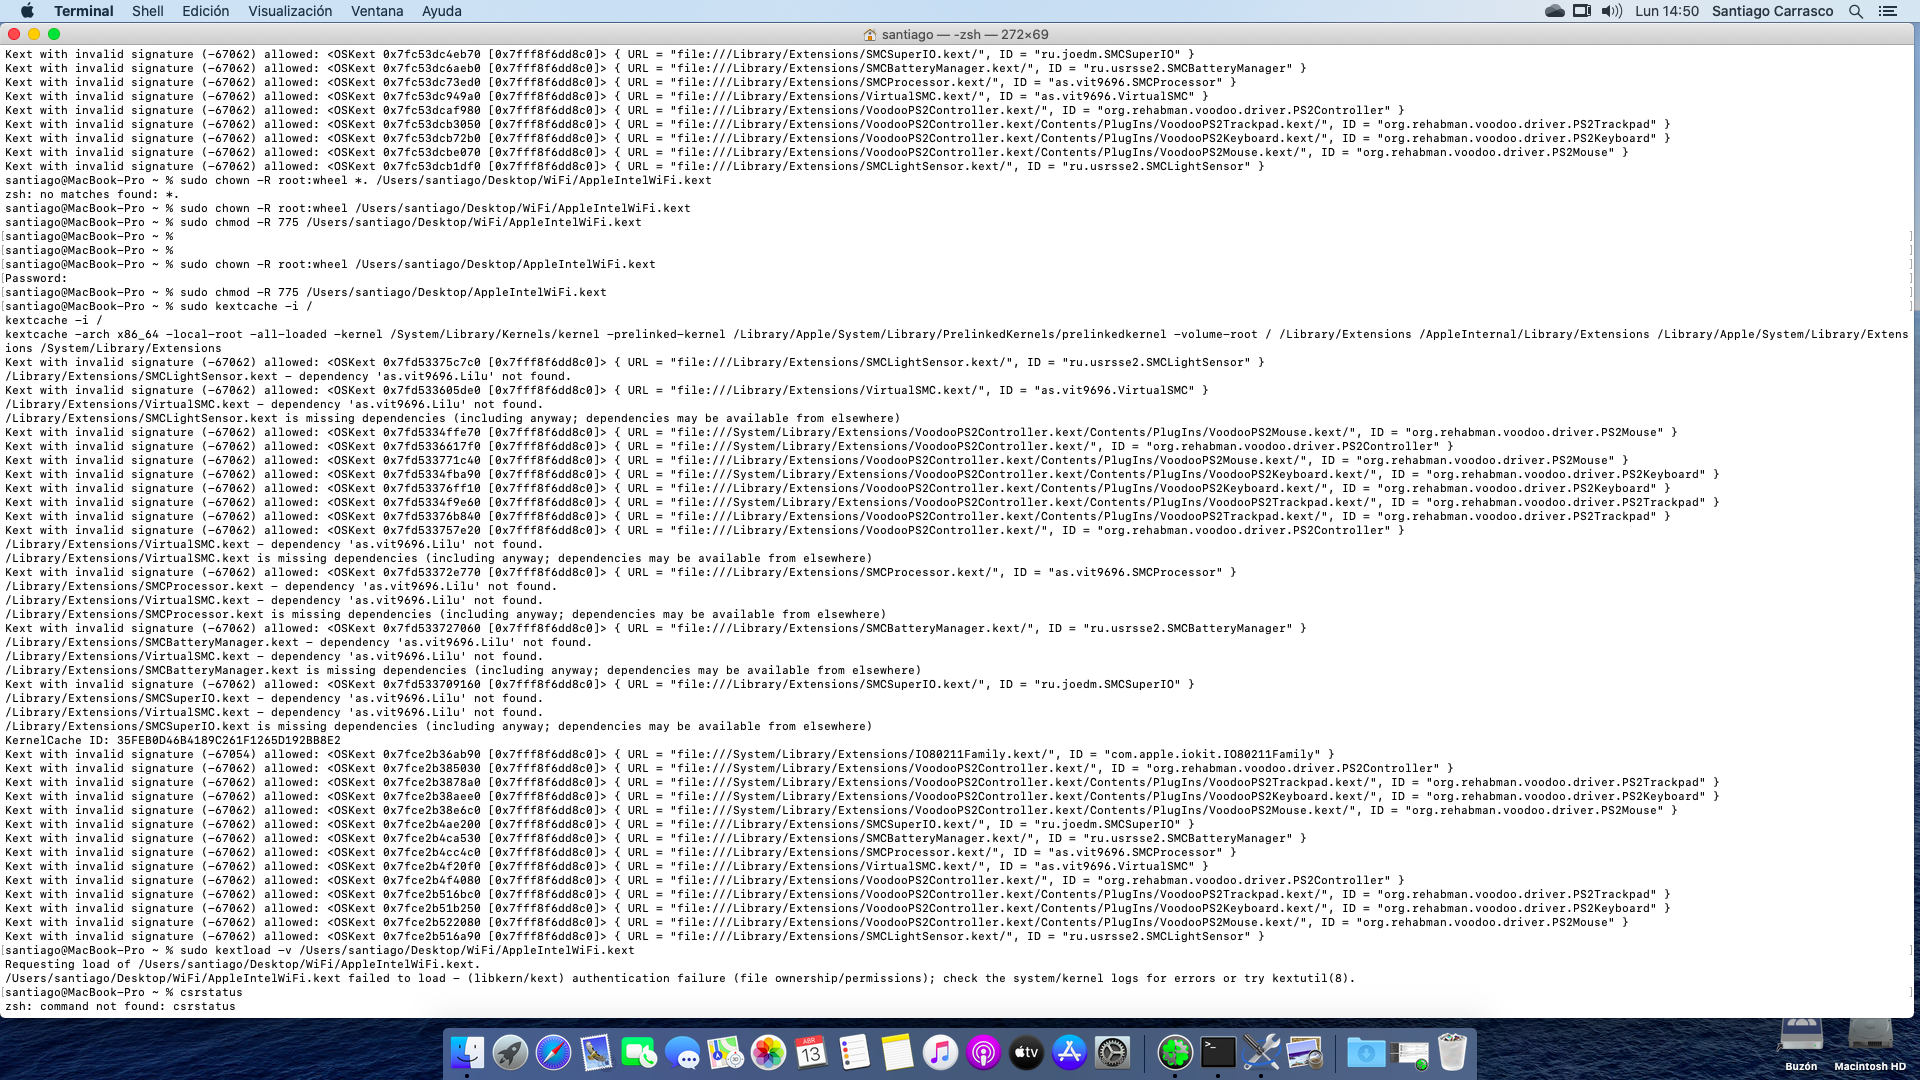This screenshot has height=1080, width=1920.
Task: Open the window stack next to Trash
Action: (1409, 1052)
